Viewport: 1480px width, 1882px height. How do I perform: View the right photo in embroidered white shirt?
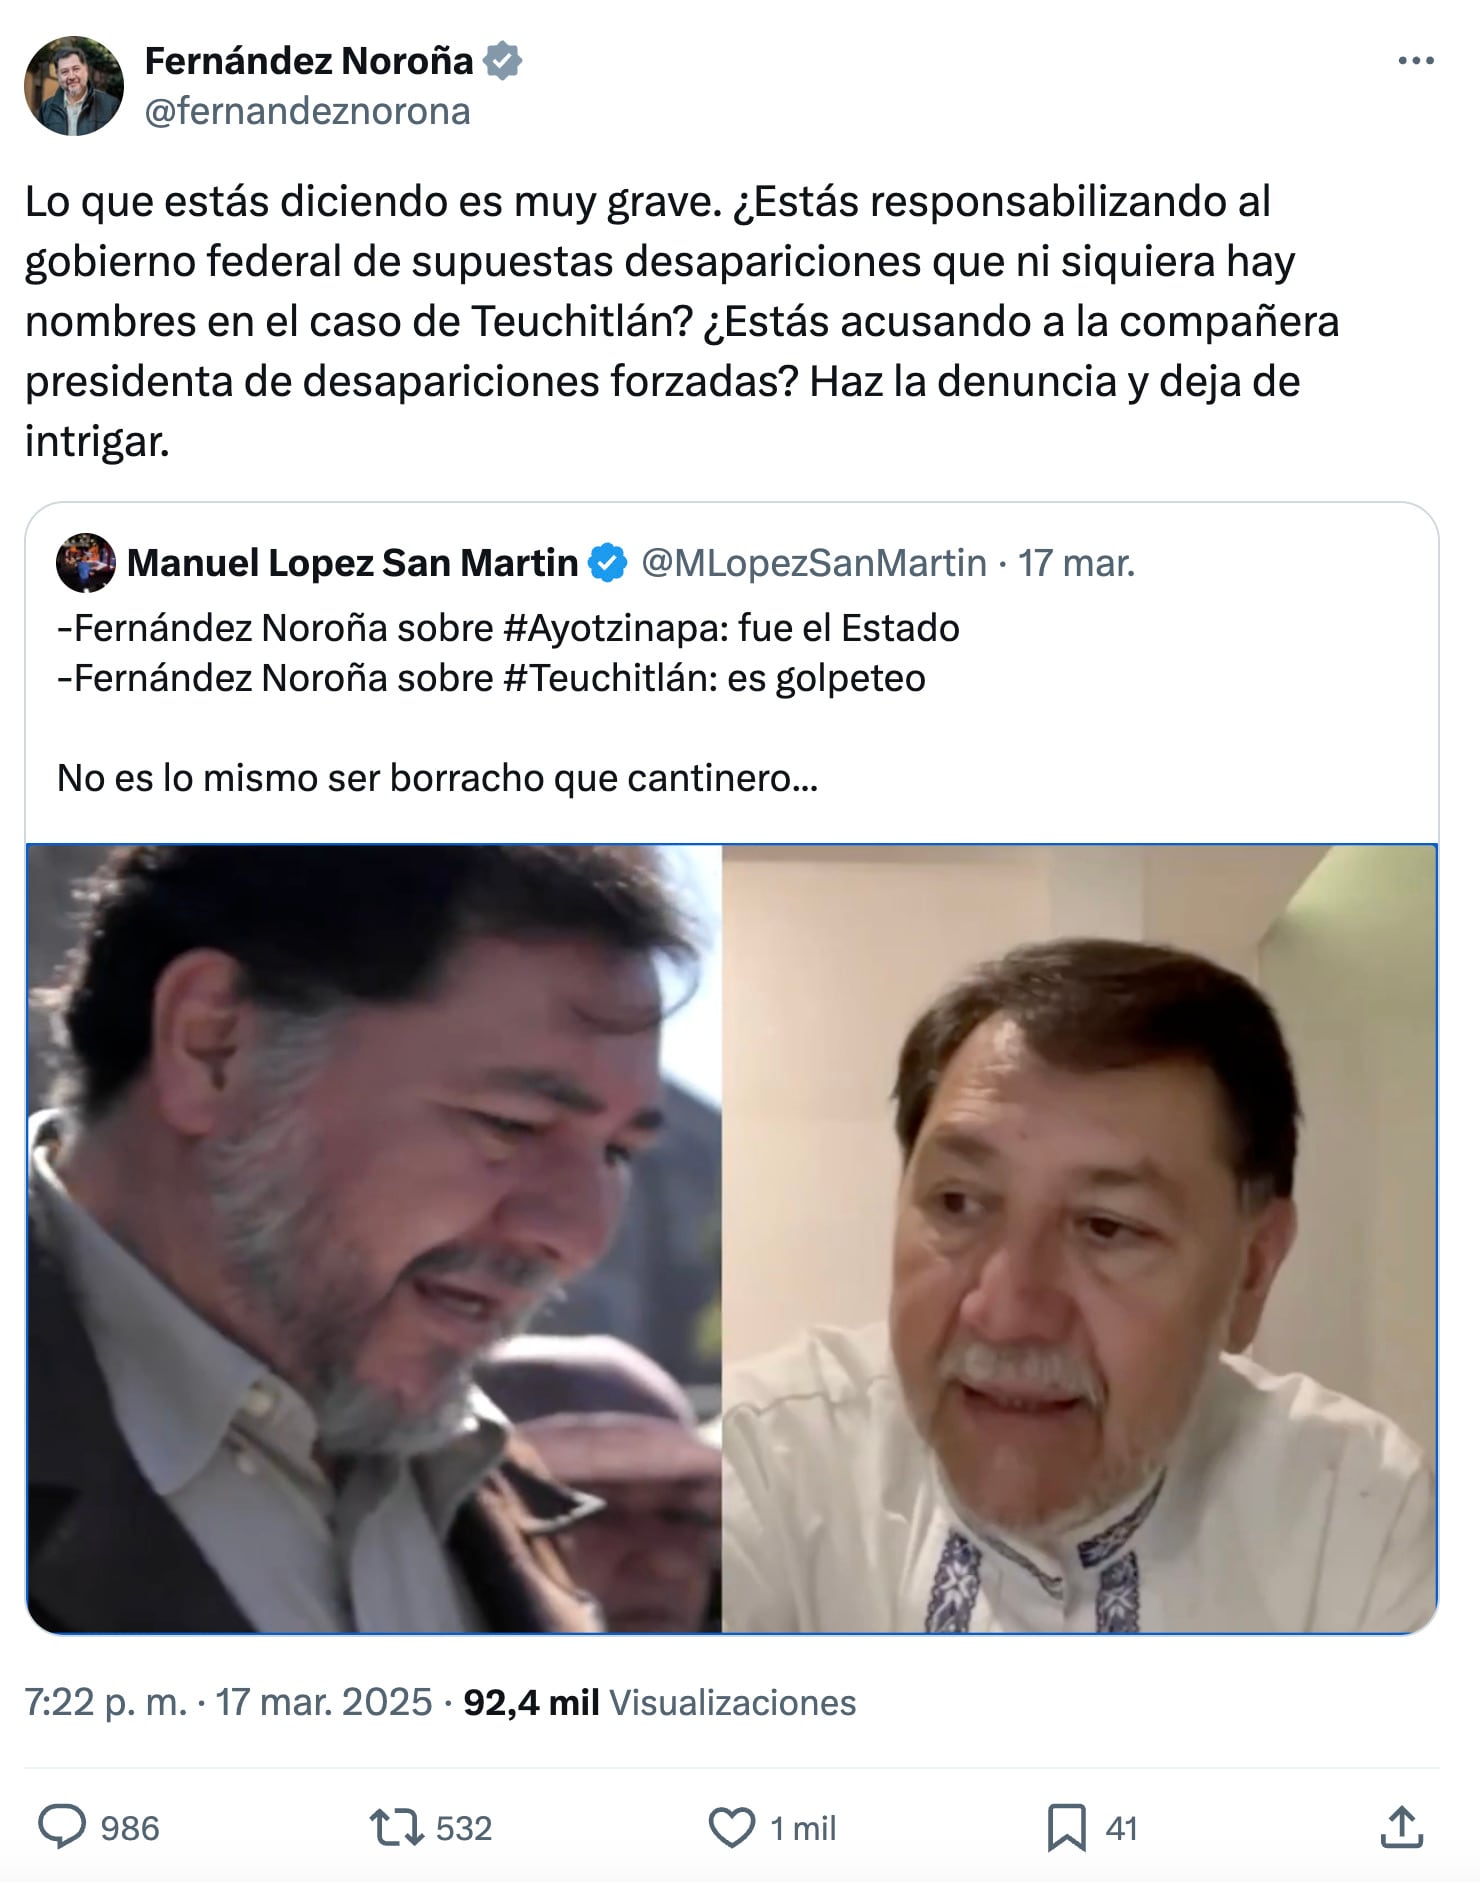1079,1239
